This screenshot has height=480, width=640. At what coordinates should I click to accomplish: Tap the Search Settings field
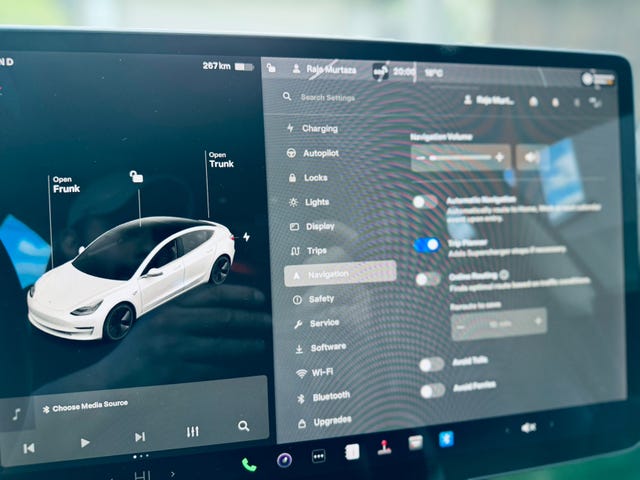pos(320,97)
